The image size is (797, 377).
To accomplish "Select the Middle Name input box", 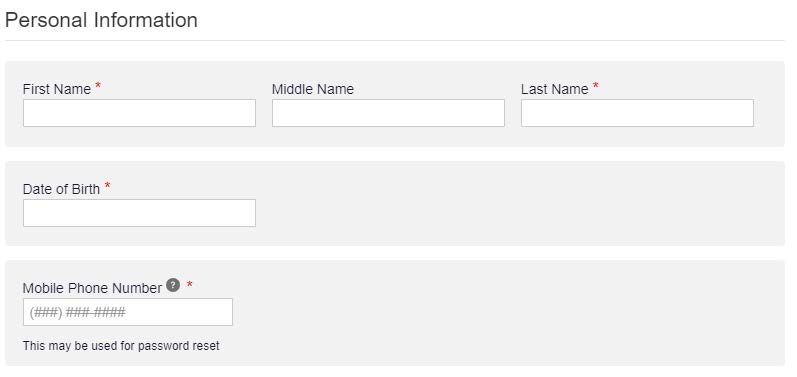I will 388,113.
